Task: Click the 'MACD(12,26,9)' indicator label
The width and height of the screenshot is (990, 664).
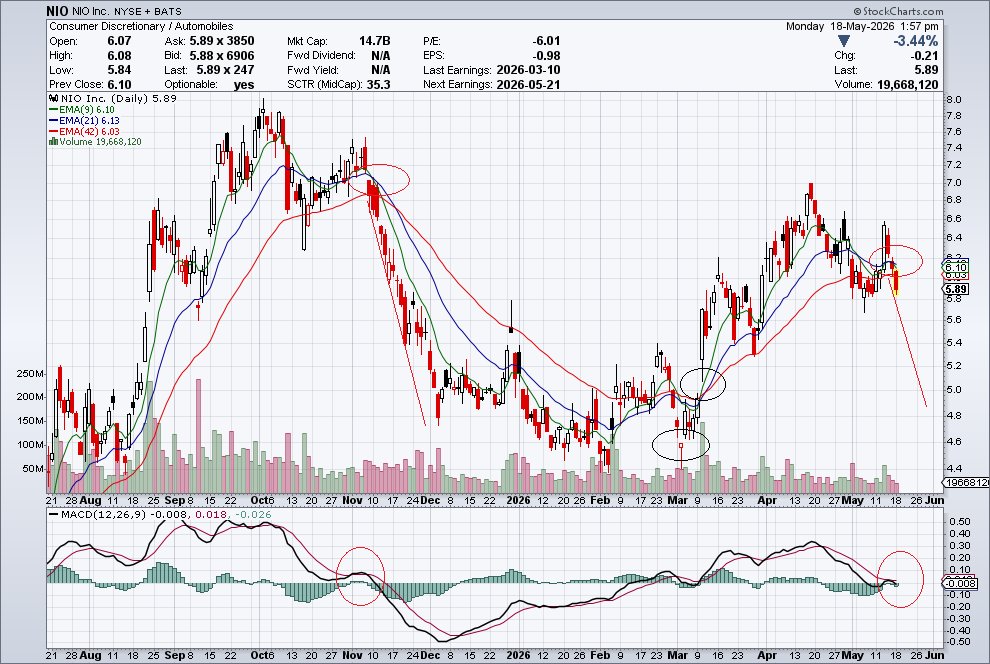Action: pos(104,514)
